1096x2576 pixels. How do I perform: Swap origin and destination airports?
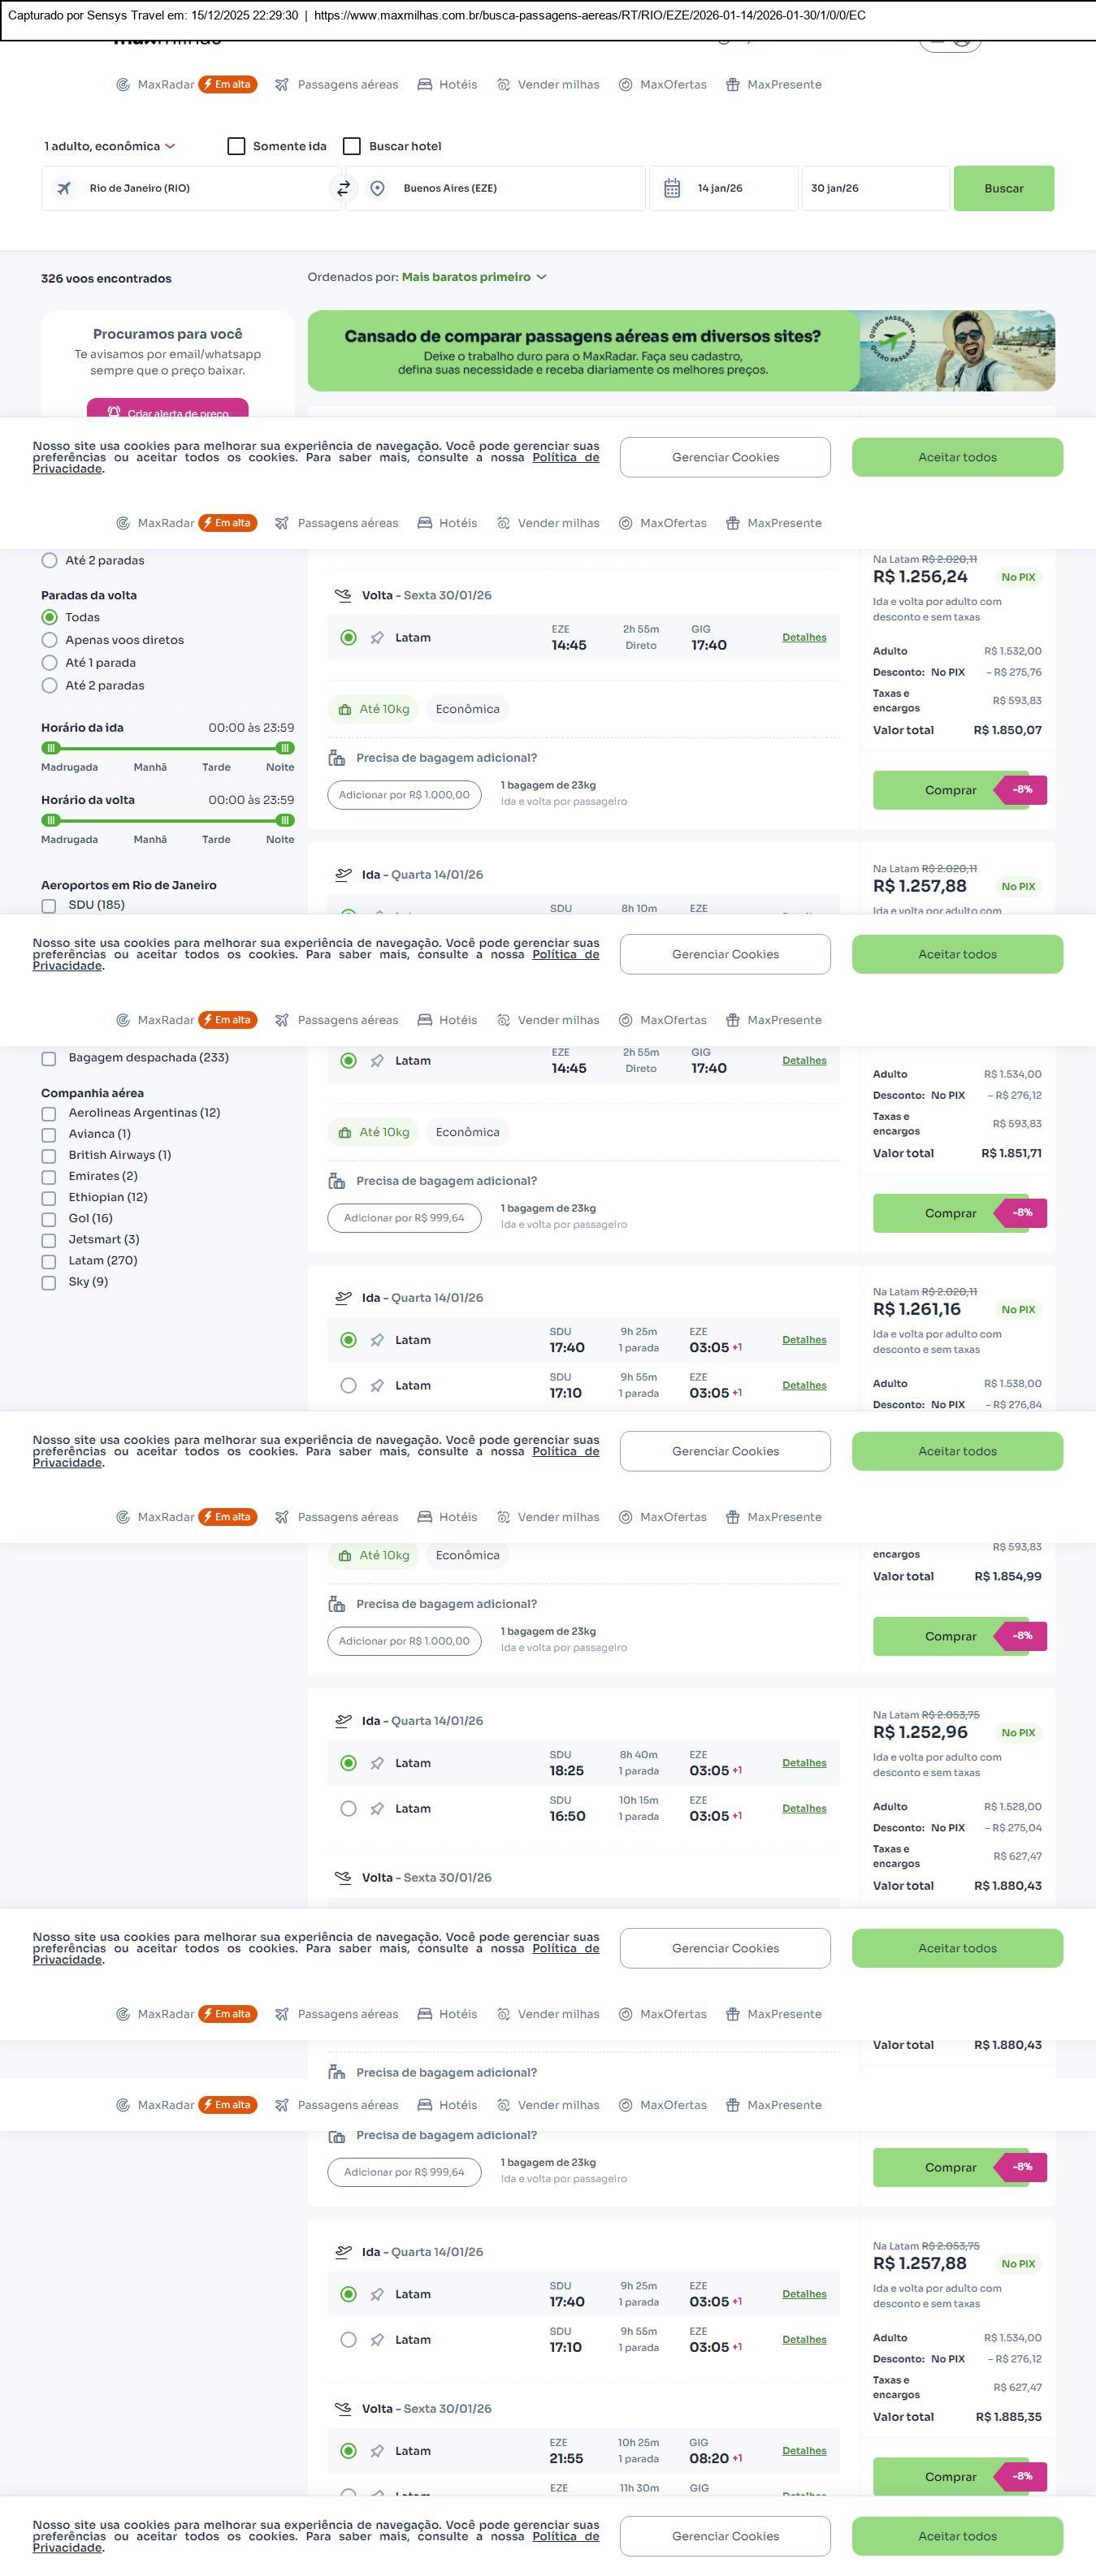344,188
